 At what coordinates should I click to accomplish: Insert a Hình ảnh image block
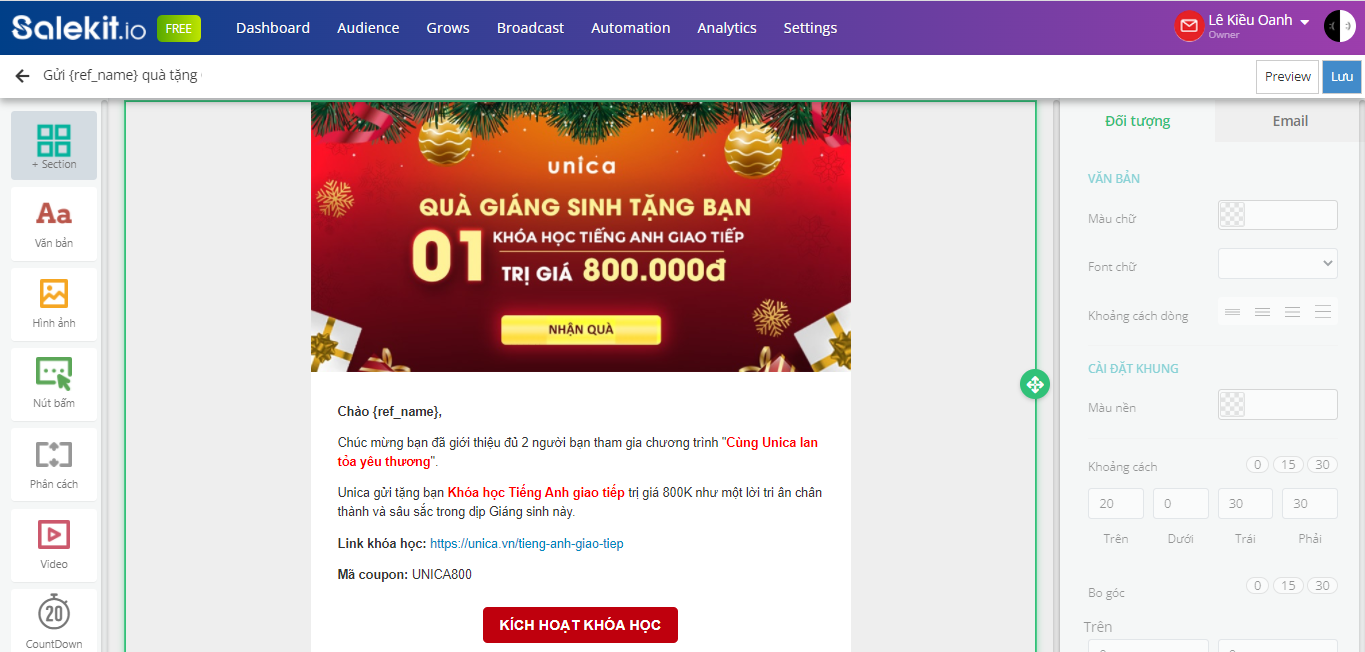coord(54,304)
